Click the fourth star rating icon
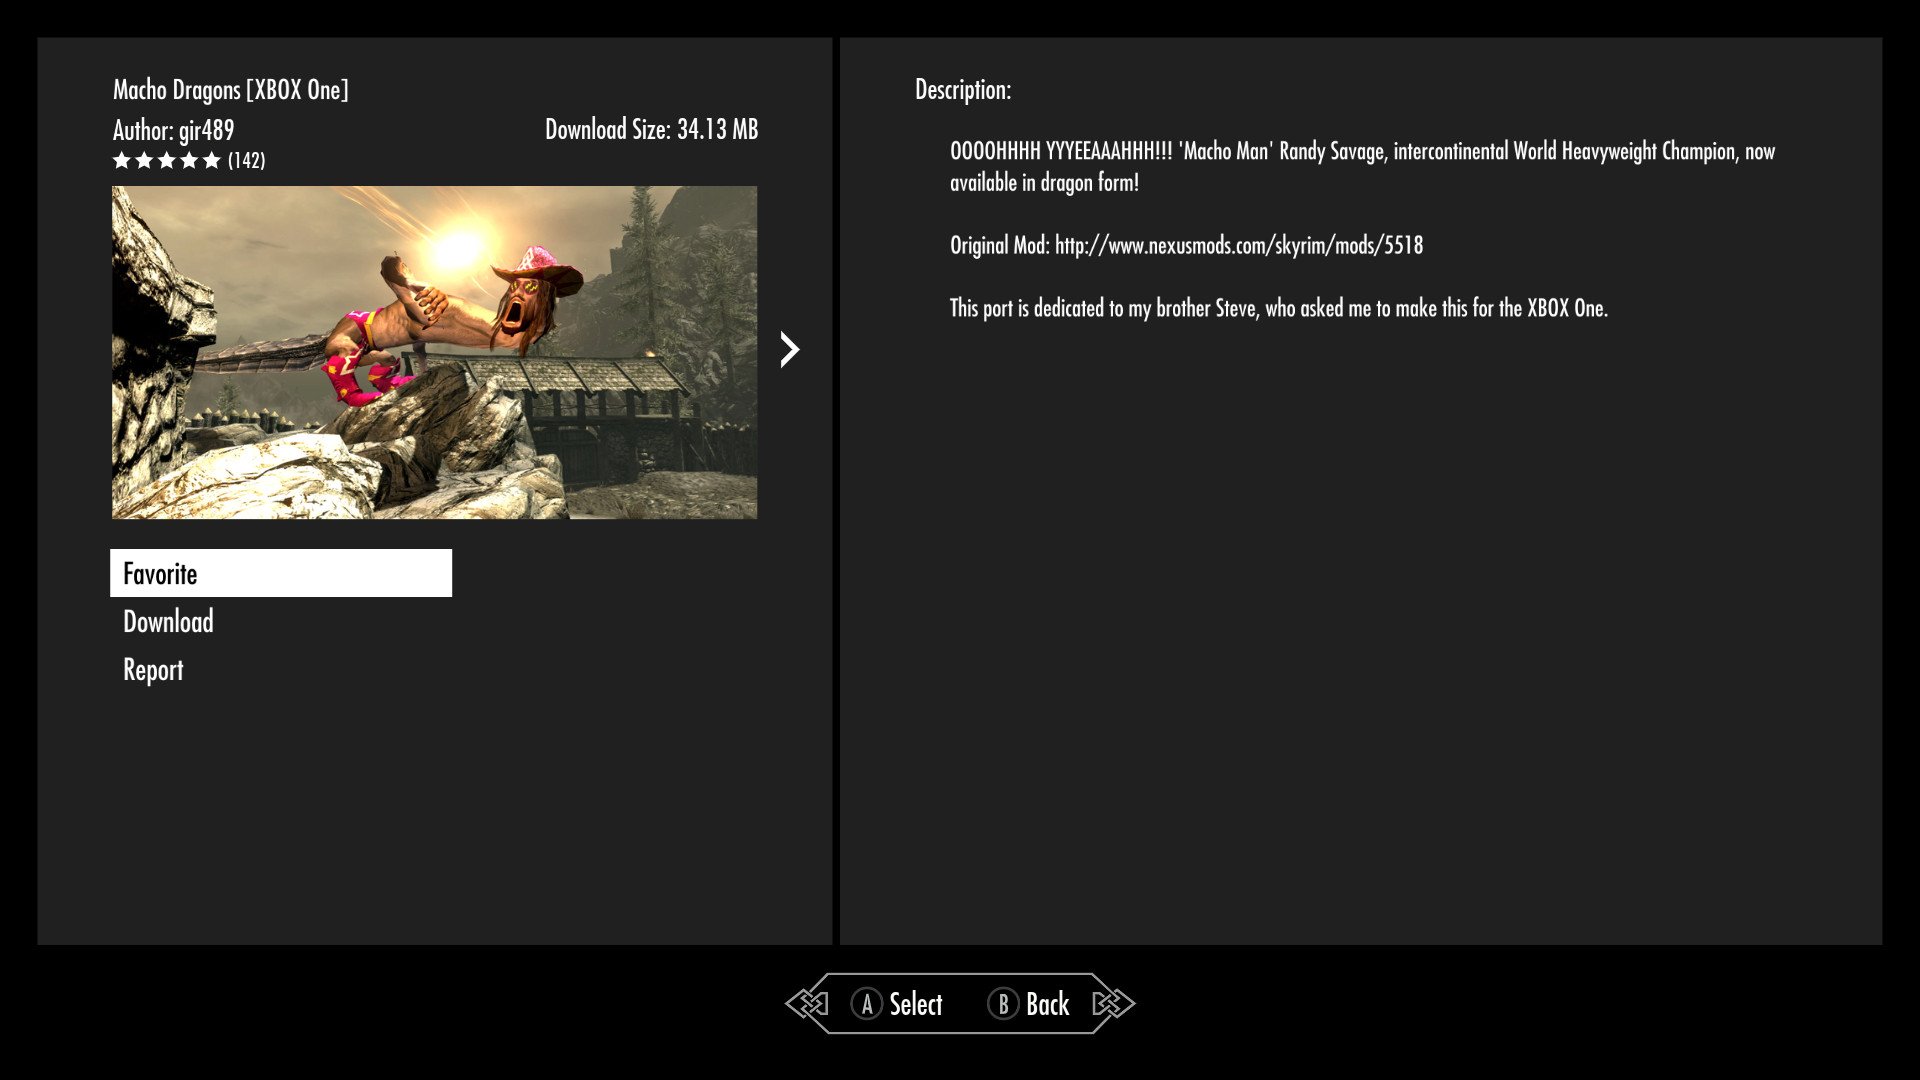The height and width of the screenshot is (1080, 1920). [x=187, y=160]
